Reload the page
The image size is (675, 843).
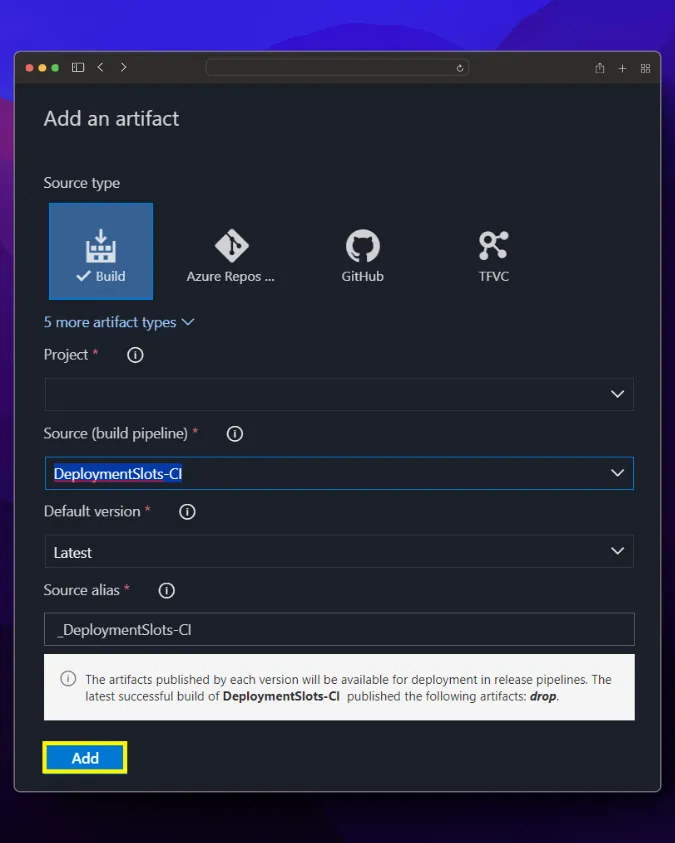pos(459,68)
